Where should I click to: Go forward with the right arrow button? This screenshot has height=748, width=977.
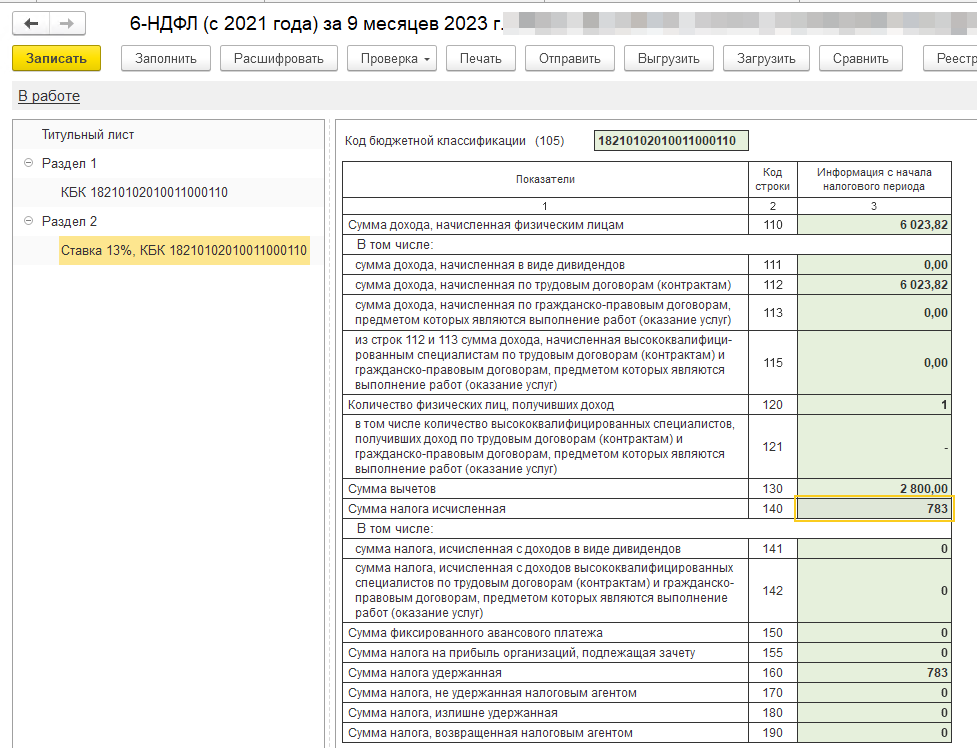coord(67,24)
